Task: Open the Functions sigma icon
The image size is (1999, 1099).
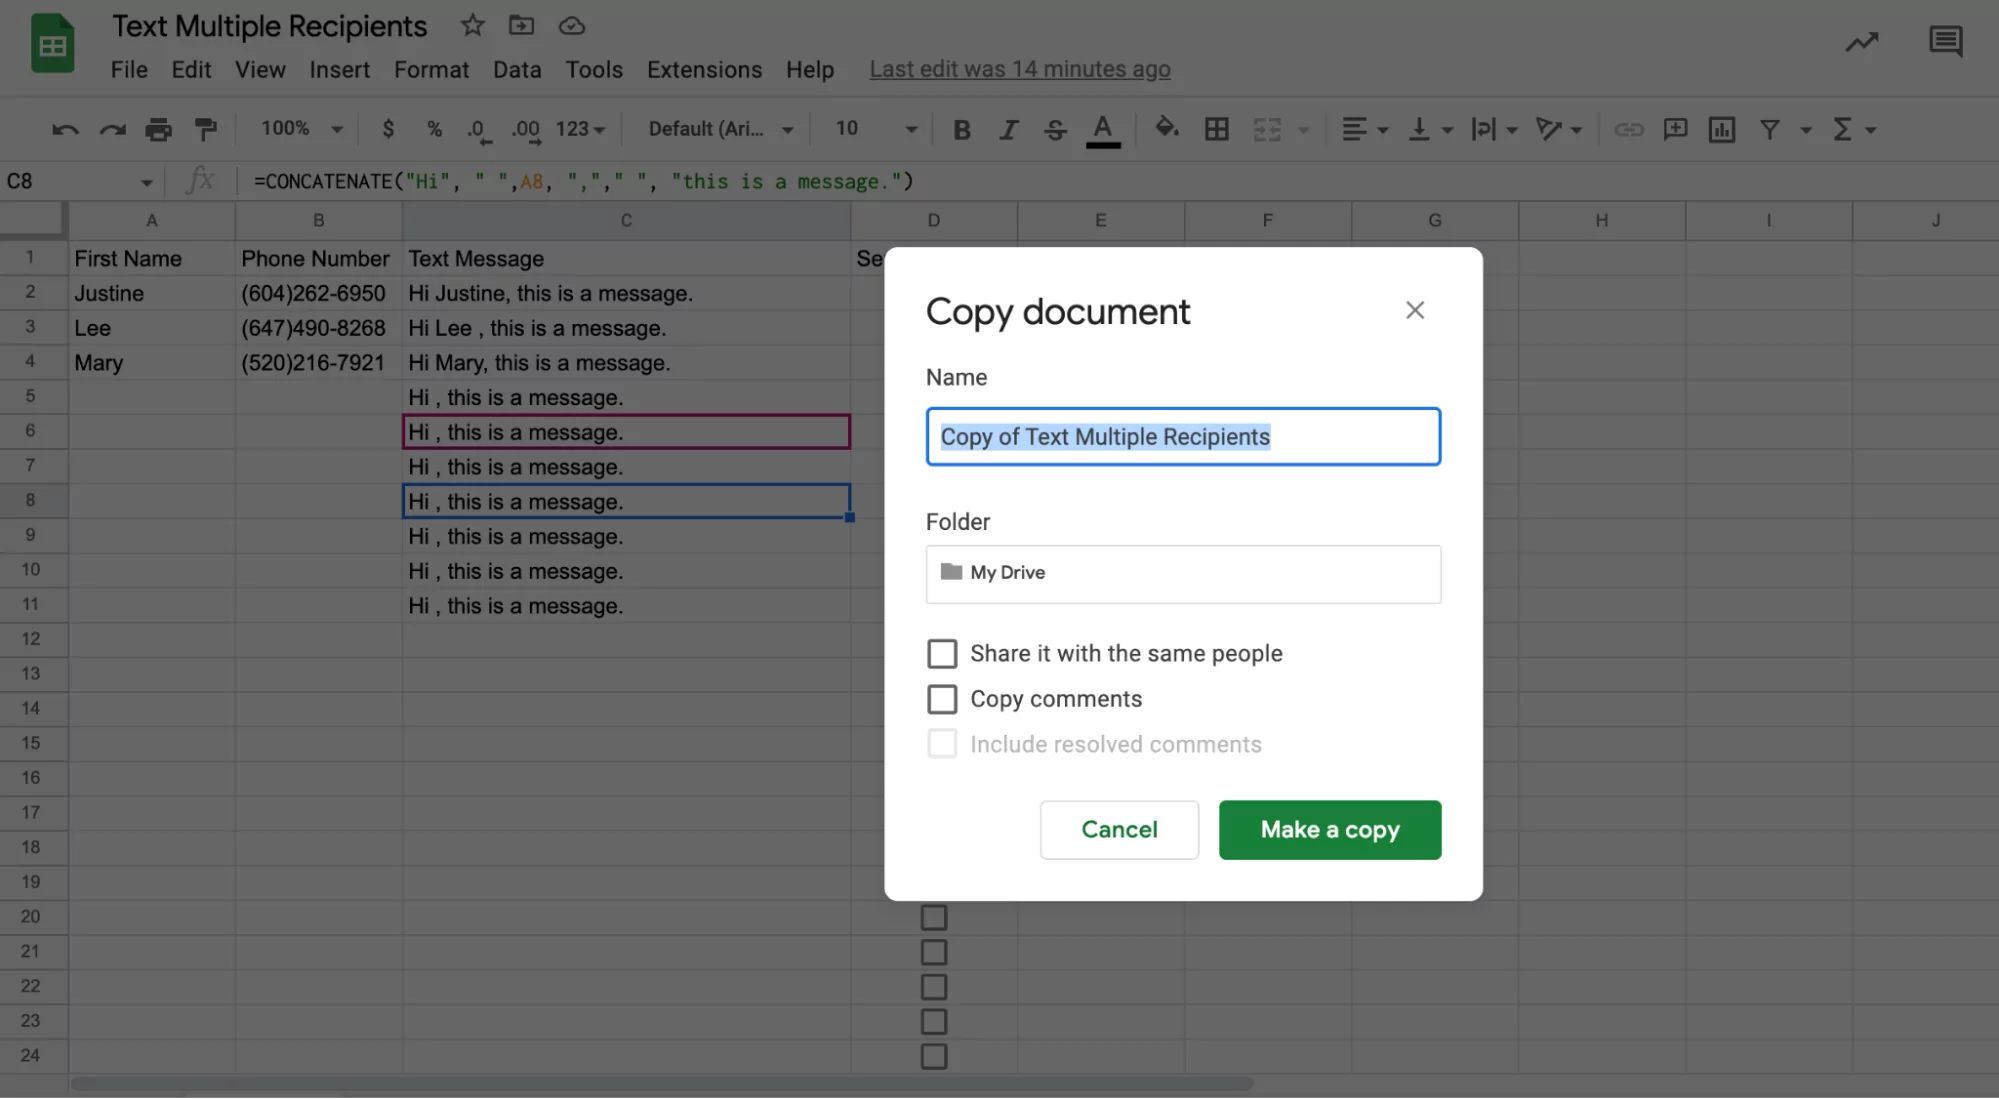Action: point(1843,129)
